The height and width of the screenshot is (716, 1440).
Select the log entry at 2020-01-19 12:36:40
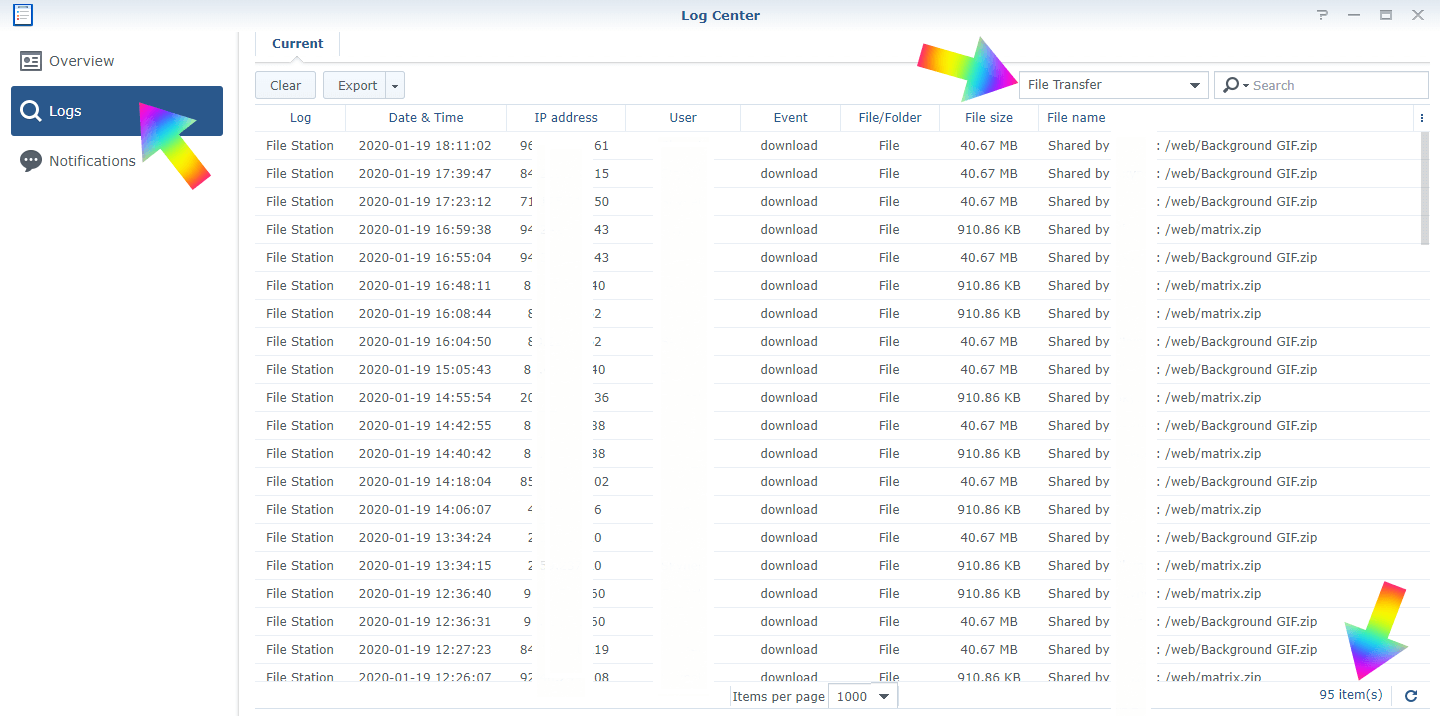pyautogui.click(x=837, y=594)
